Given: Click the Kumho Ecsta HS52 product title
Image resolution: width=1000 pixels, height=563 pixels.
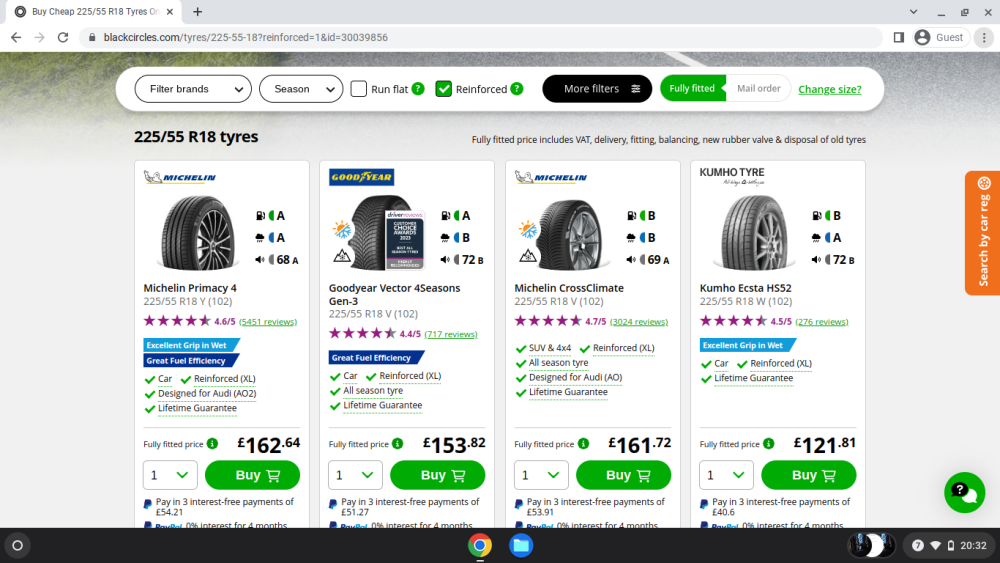Looking at the screenshot, I should tap(746, 288).
